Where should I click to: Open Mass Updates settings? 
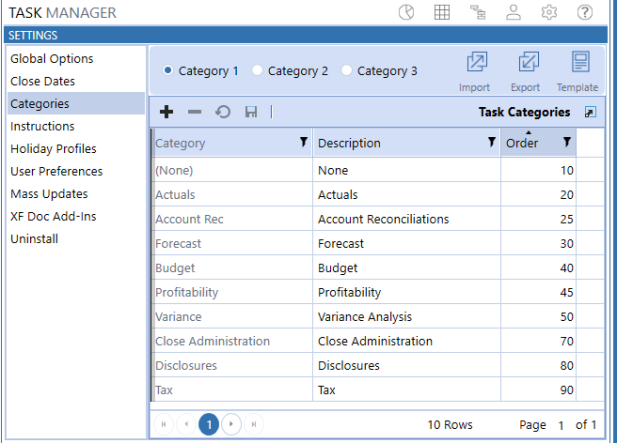pos(76,194)
